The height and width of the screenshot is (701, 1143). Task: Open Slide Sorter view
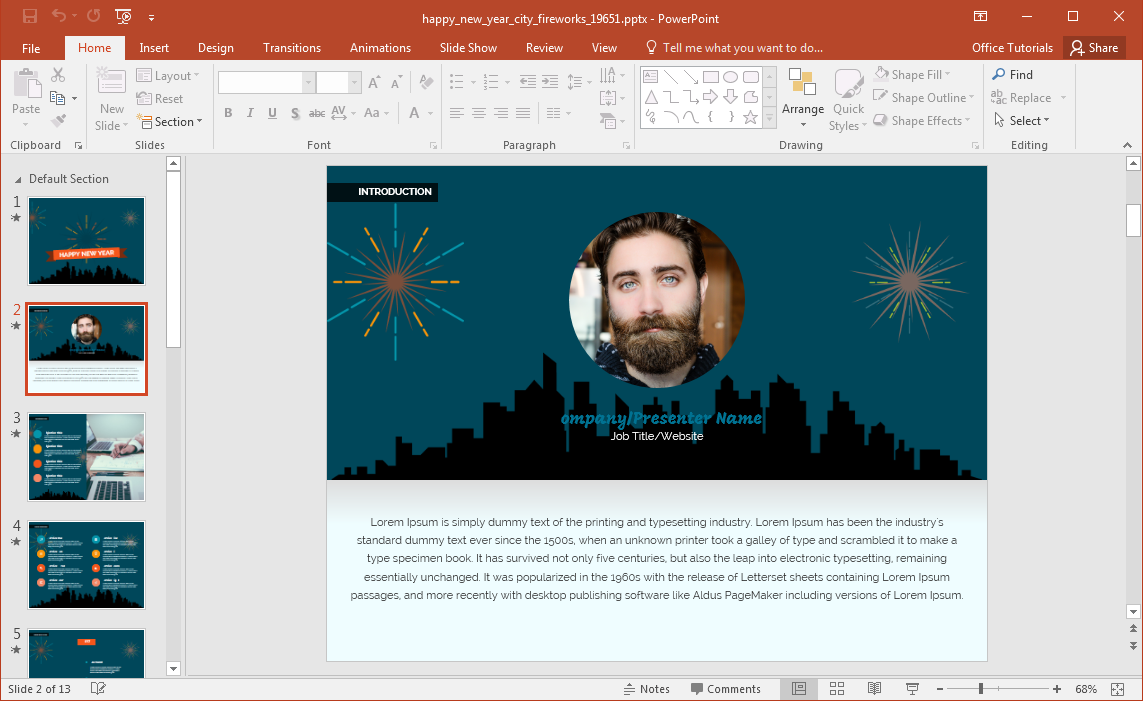click(837, 689)
